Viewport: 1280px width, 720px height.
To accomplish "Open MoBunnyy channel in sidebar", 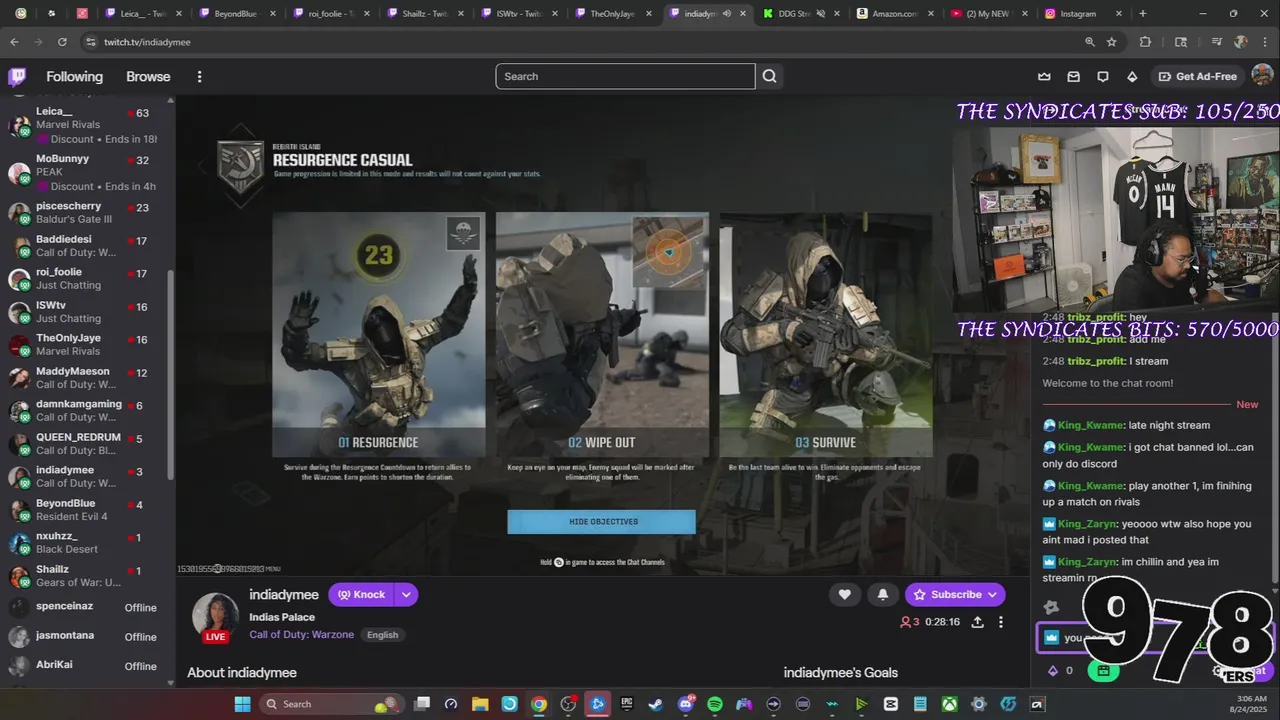I will [x=88, y=172].
